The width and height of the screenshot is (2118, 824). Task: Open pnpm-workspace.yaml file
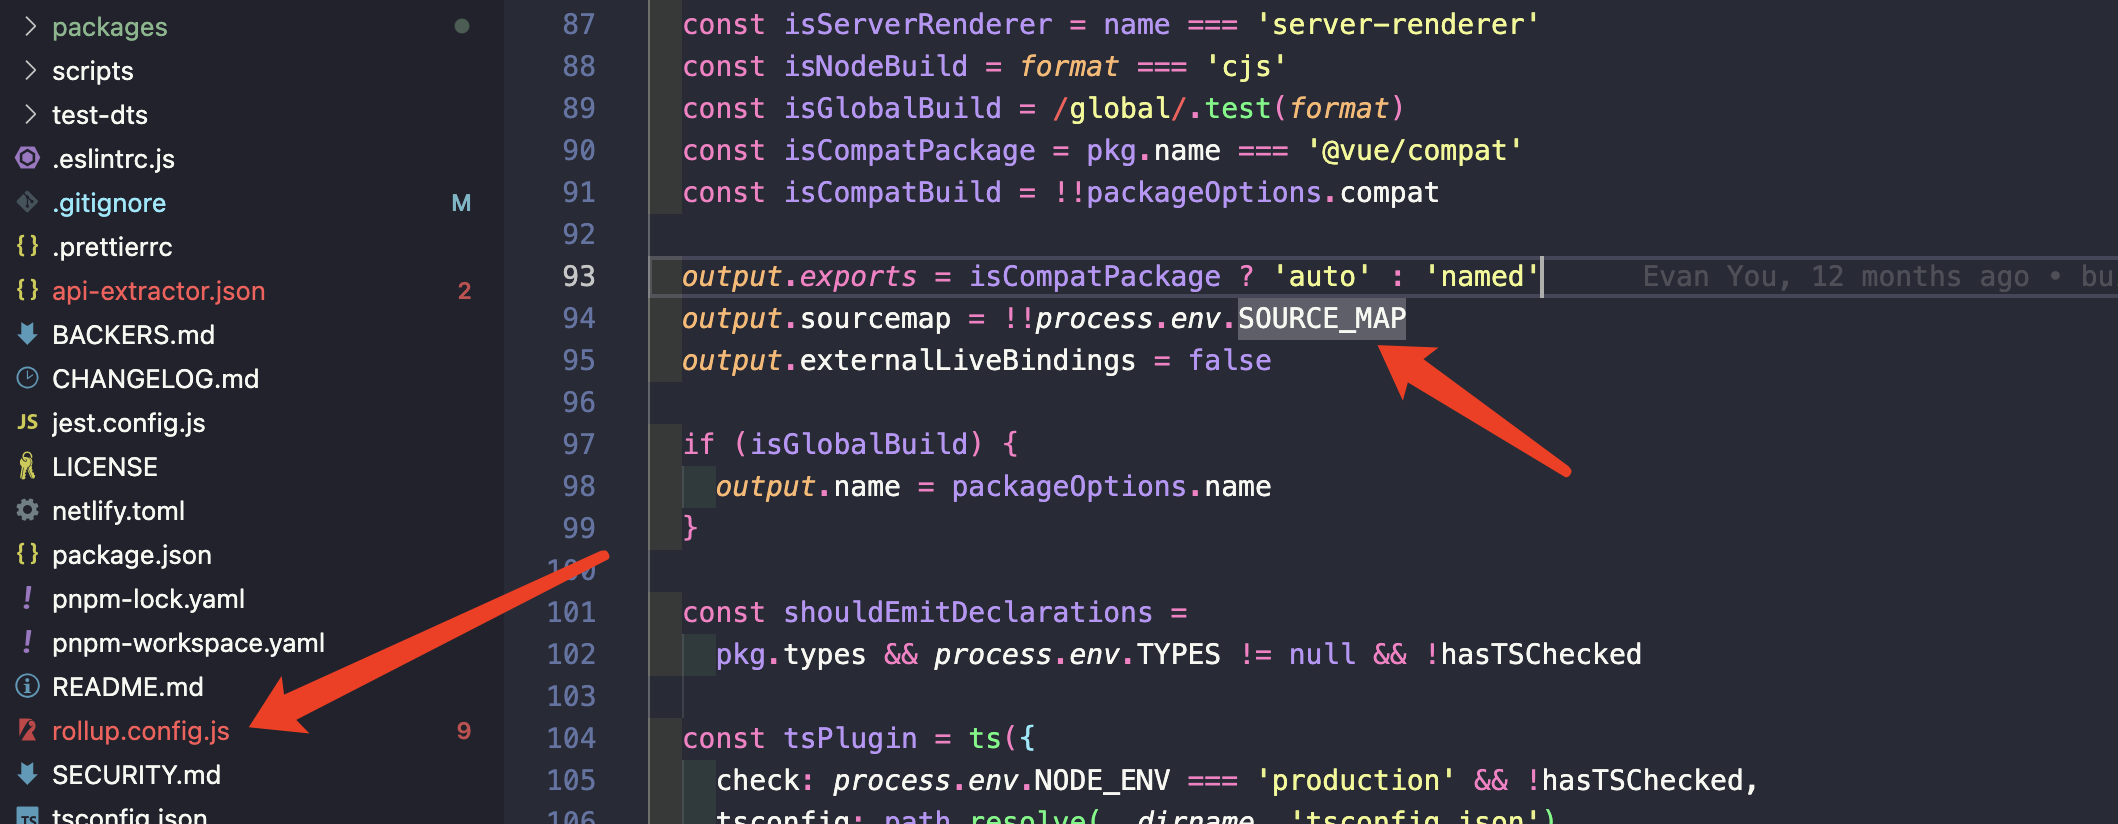189,642
